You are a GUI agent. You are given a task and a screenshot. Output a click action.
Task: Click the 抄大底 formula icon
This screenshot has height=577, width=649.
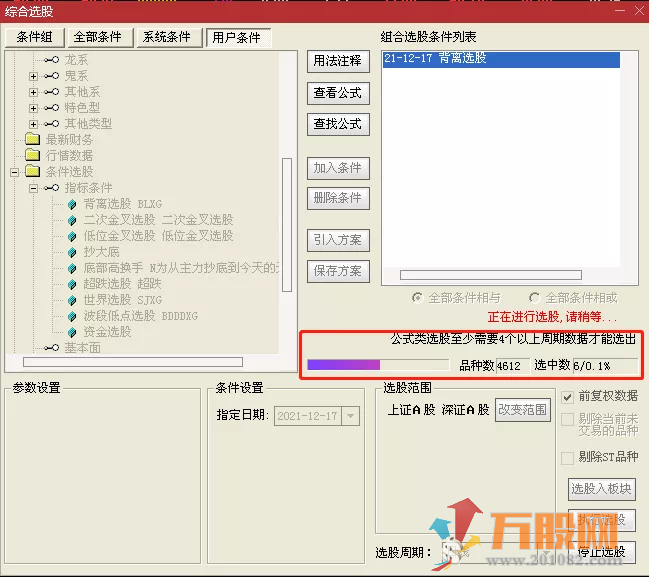point(72,252)
